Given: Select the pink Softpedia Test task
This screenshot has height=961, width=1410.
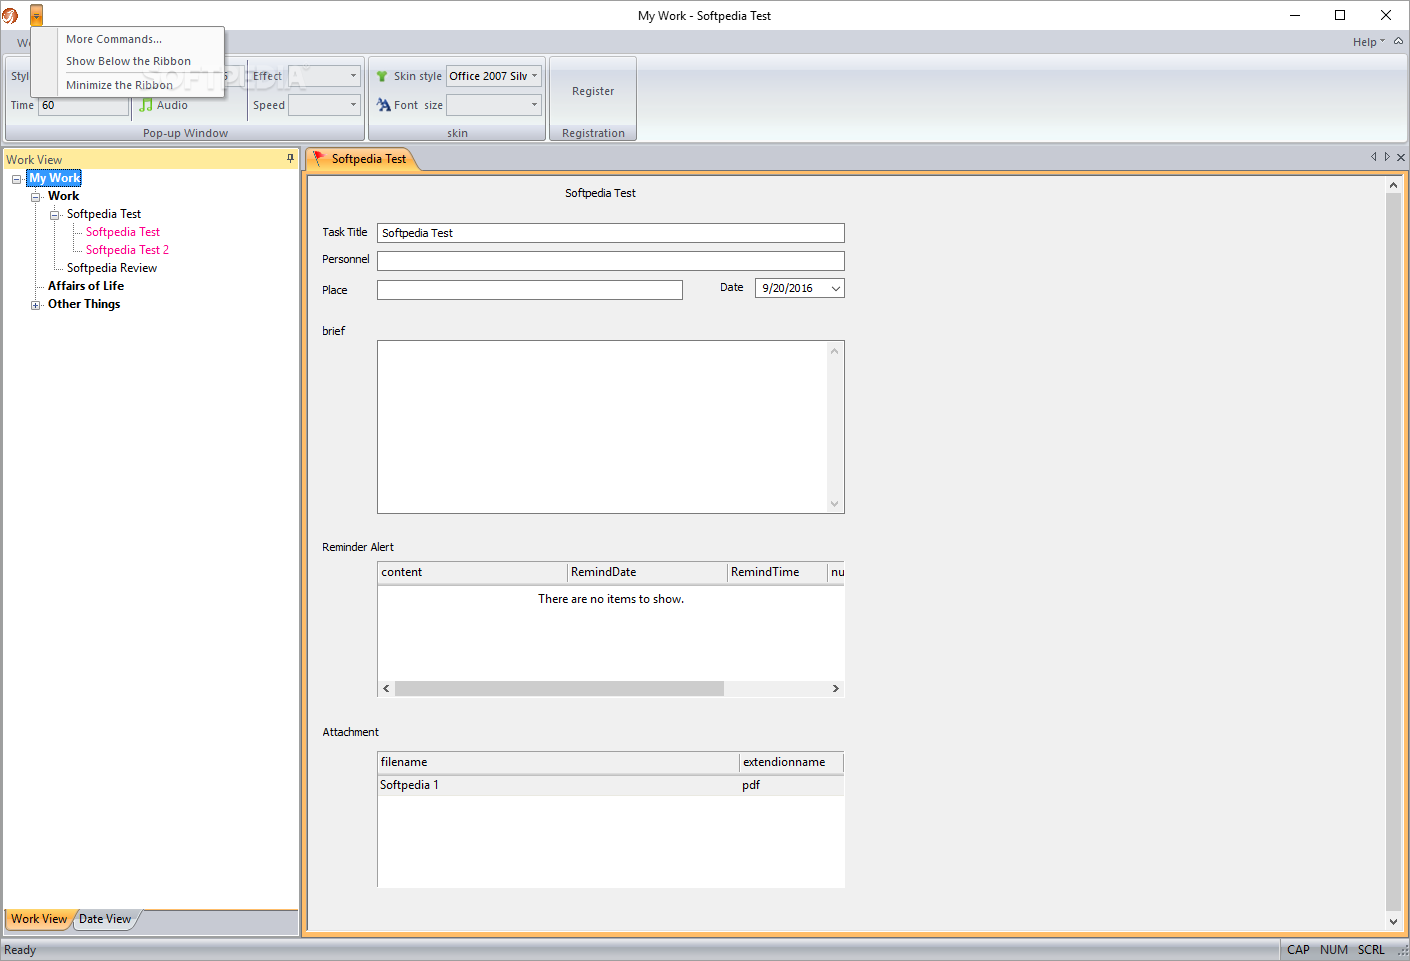Looking at the screenshot, I should pyautogui.click(x=123, y=232).
